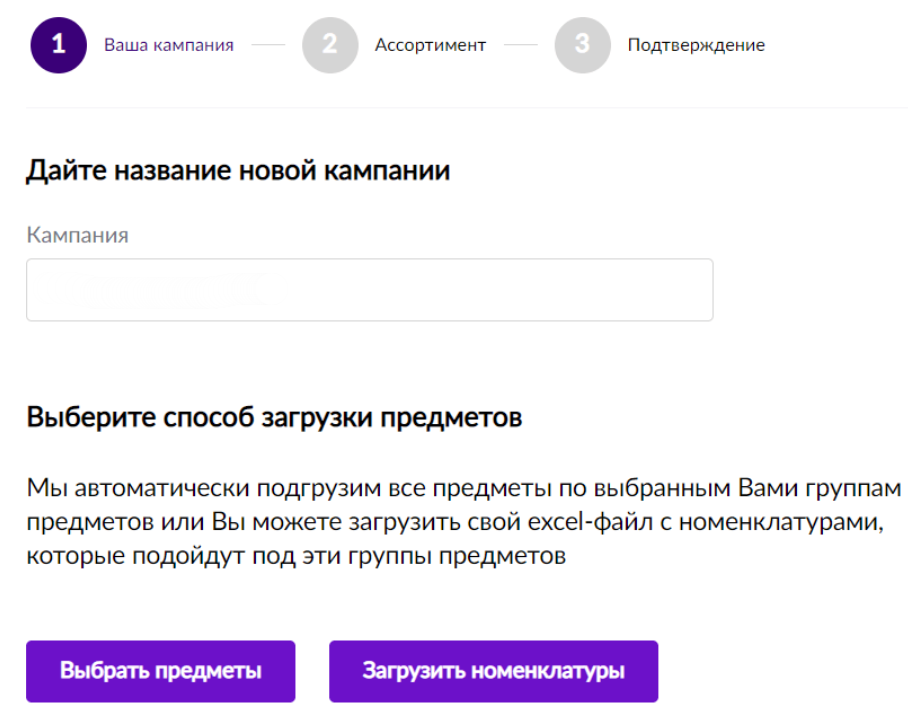Go to the 'Ассортимент' step label
The image size is (908, 727).
pos(430,45)
